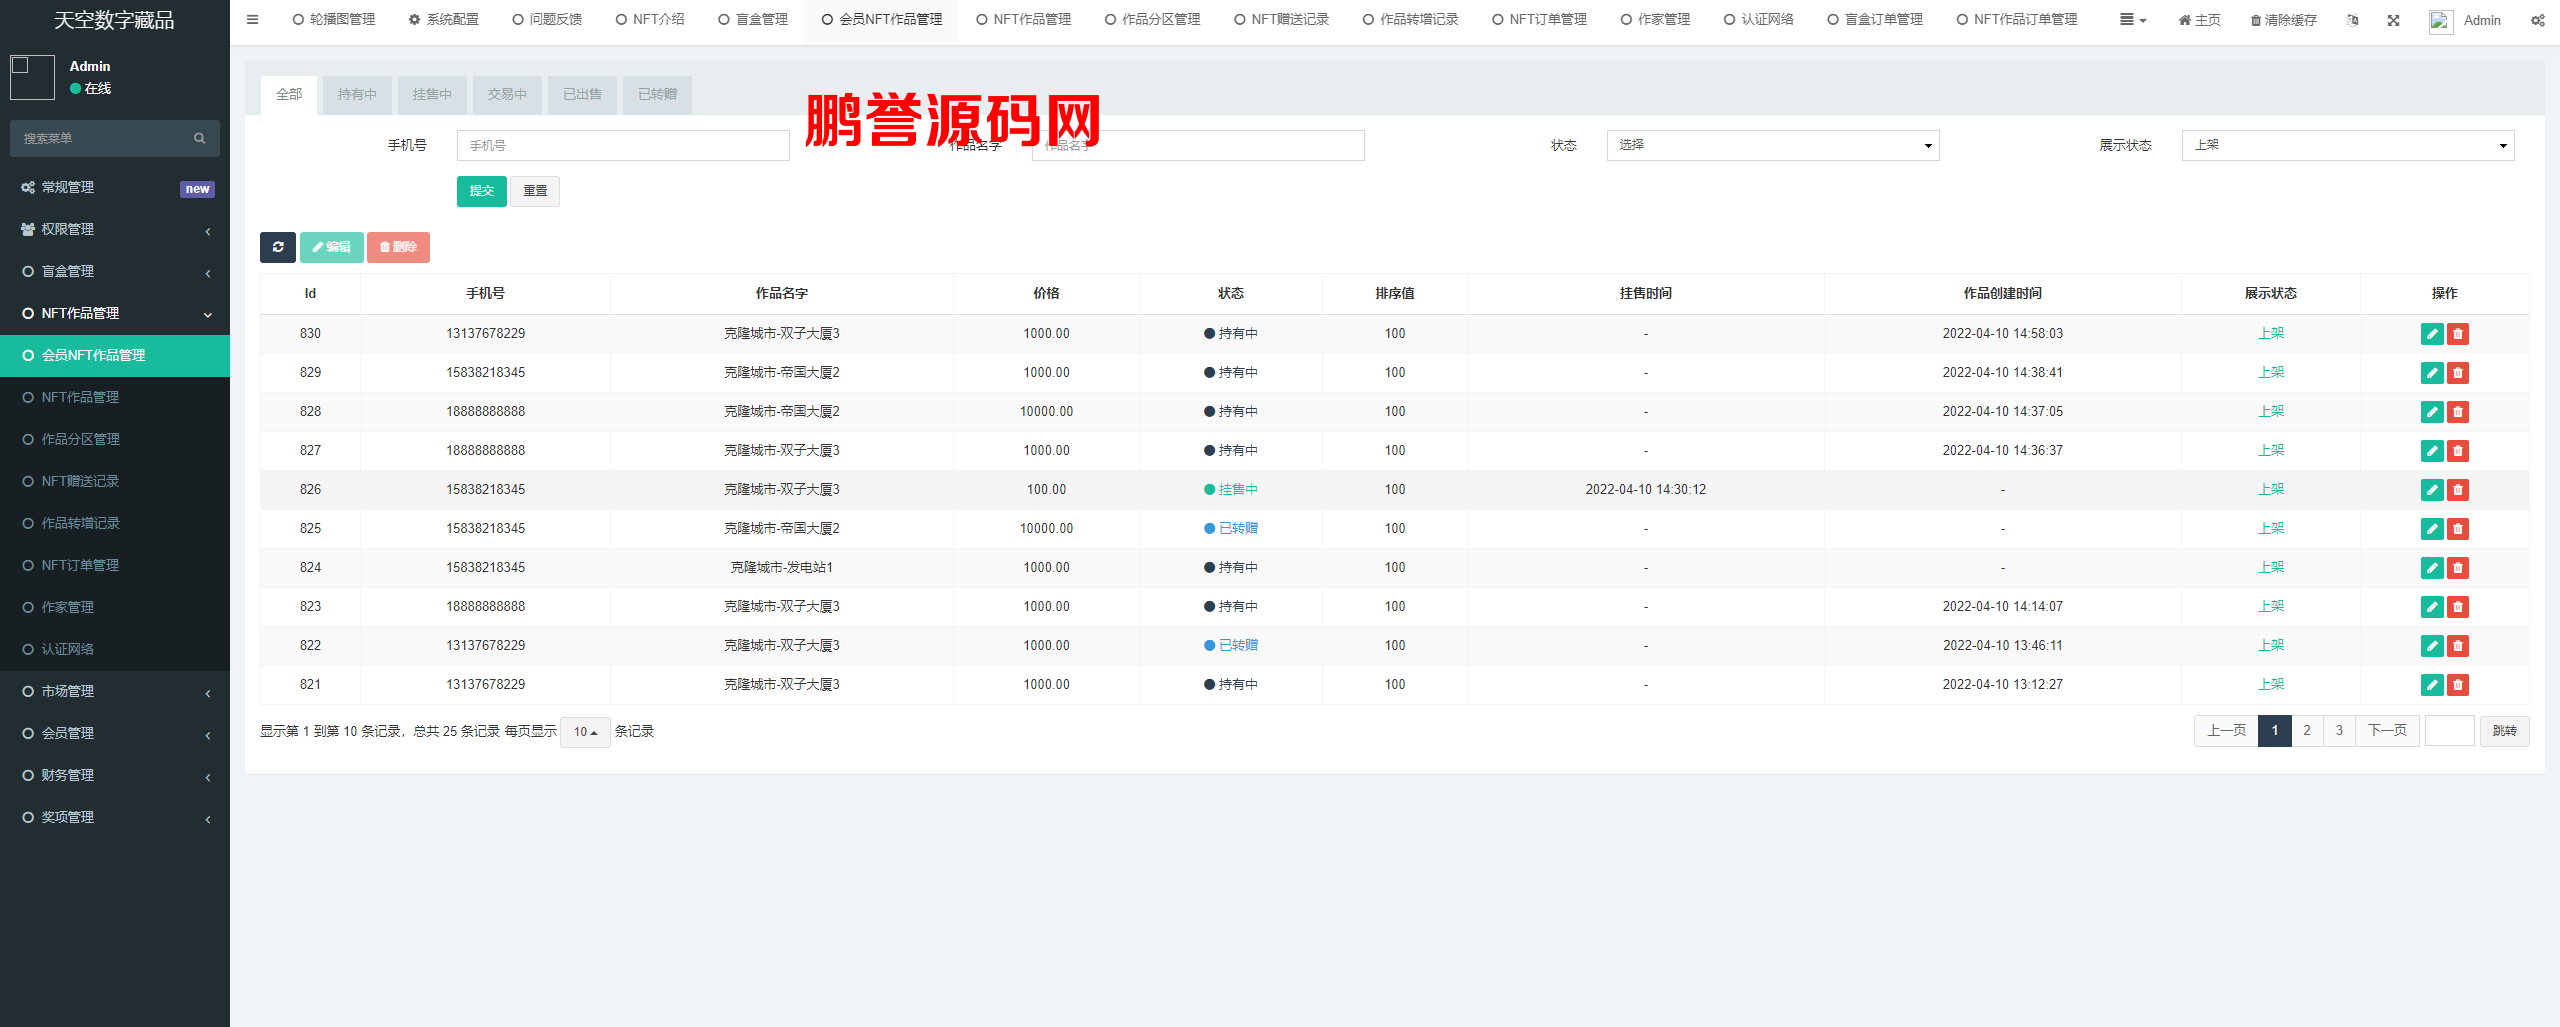Switch to the 全部 filter tab
This screenshot has height=1027, width=2560.
click(289, 94)
